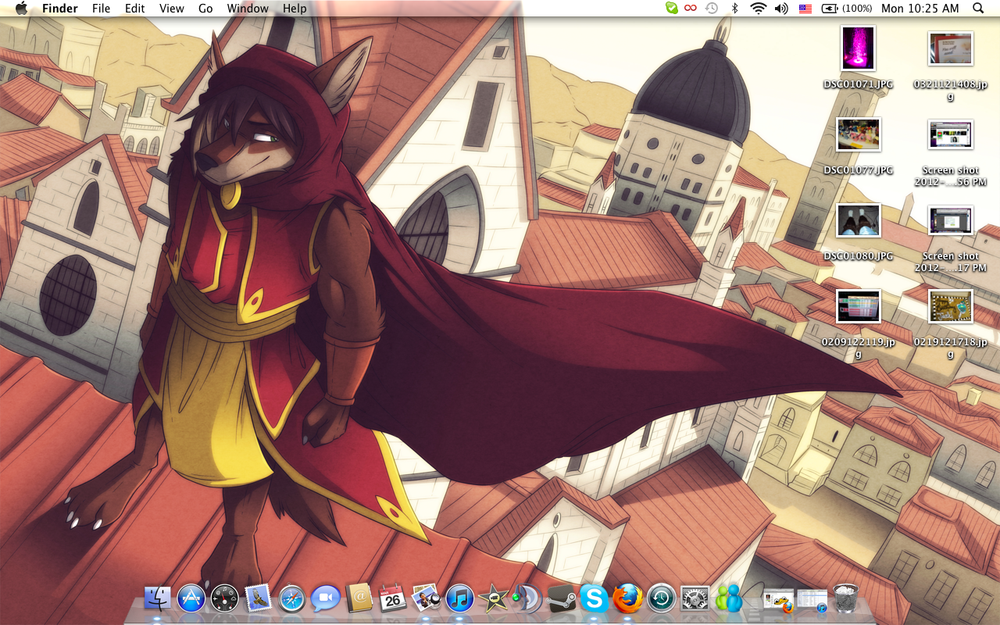This screenshot has width=1000, height=625.
Task: Restore minimized Firefox window in dock
Action: (x=778, y=600)
